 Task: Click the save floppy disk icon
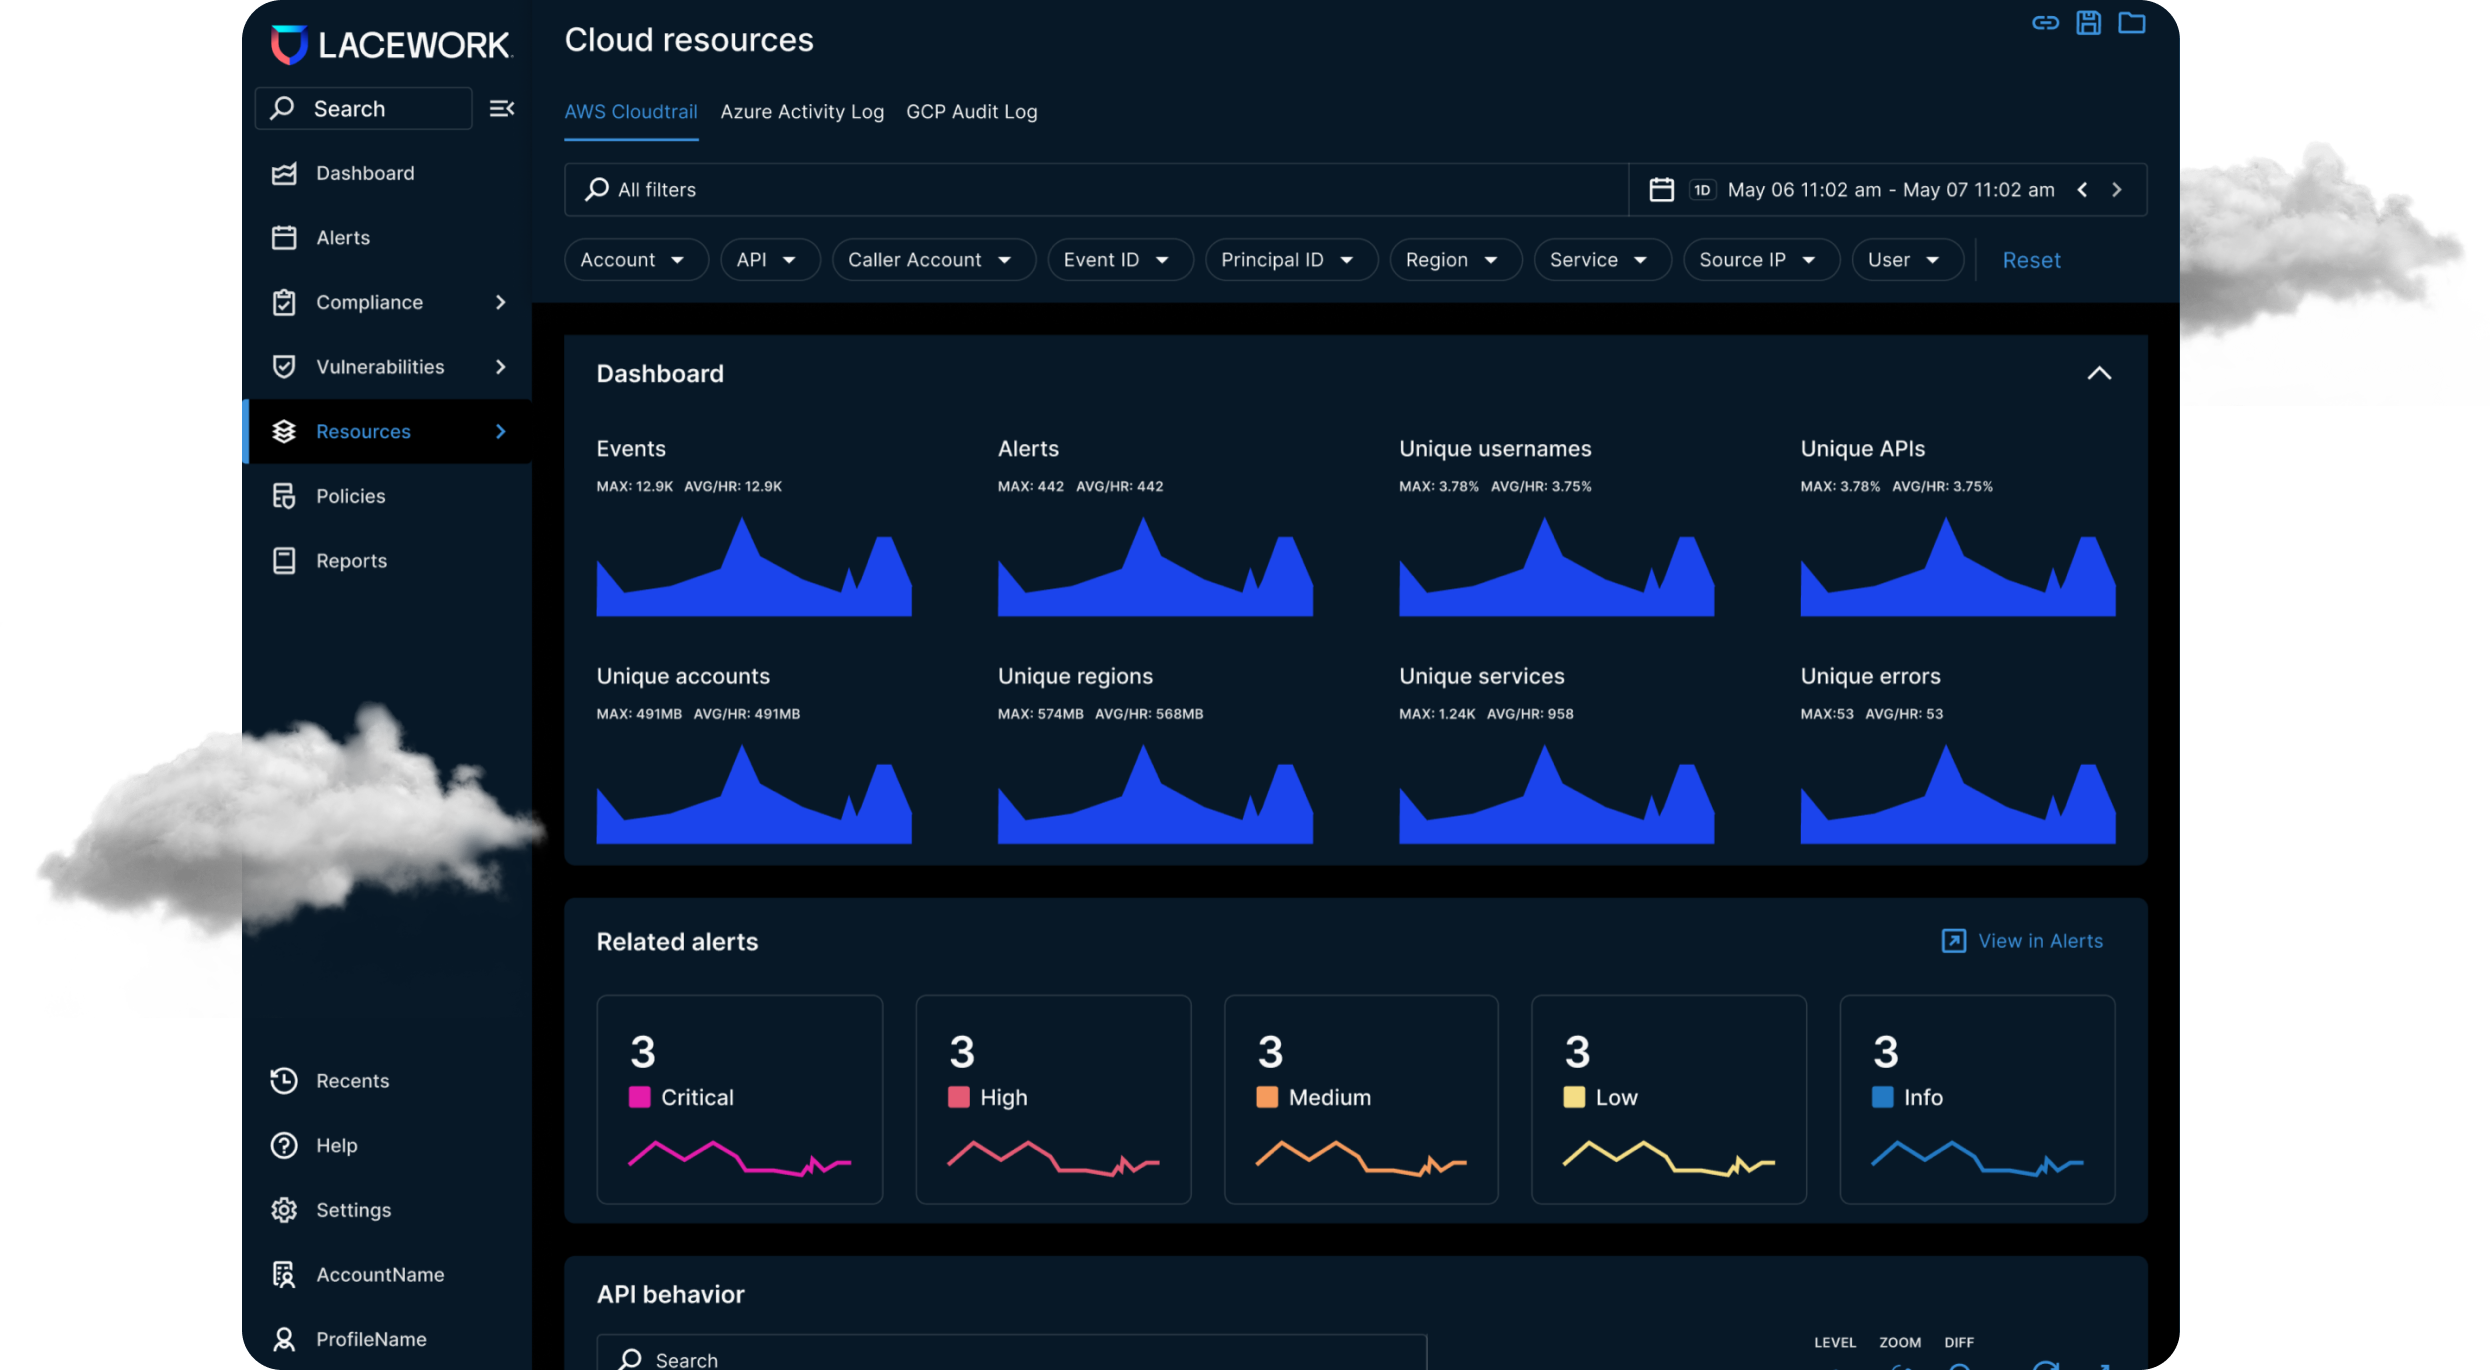tap(2088, 23)
